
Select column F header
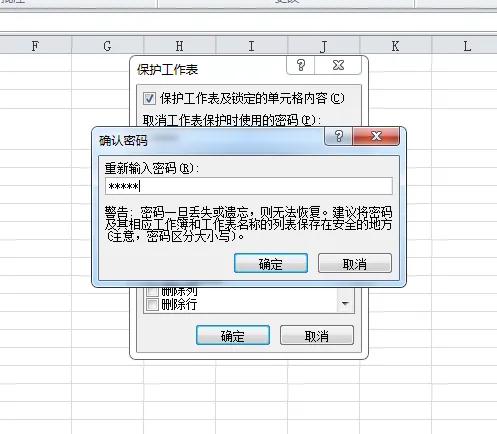point(35,46)
